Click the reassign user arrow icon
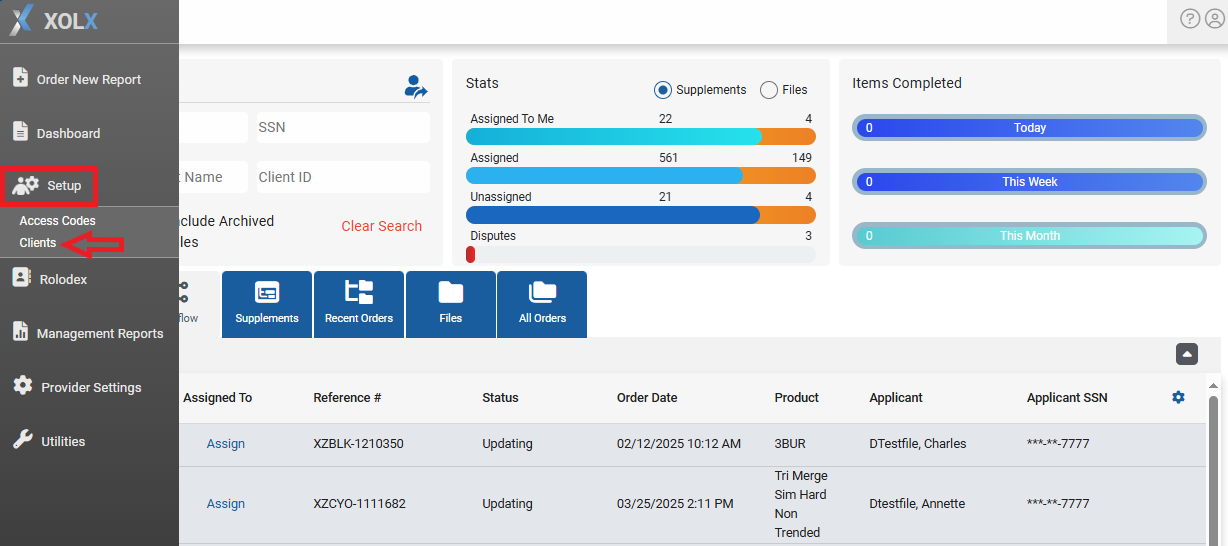Screen dimensions: 1228x546 click(415, 87)
